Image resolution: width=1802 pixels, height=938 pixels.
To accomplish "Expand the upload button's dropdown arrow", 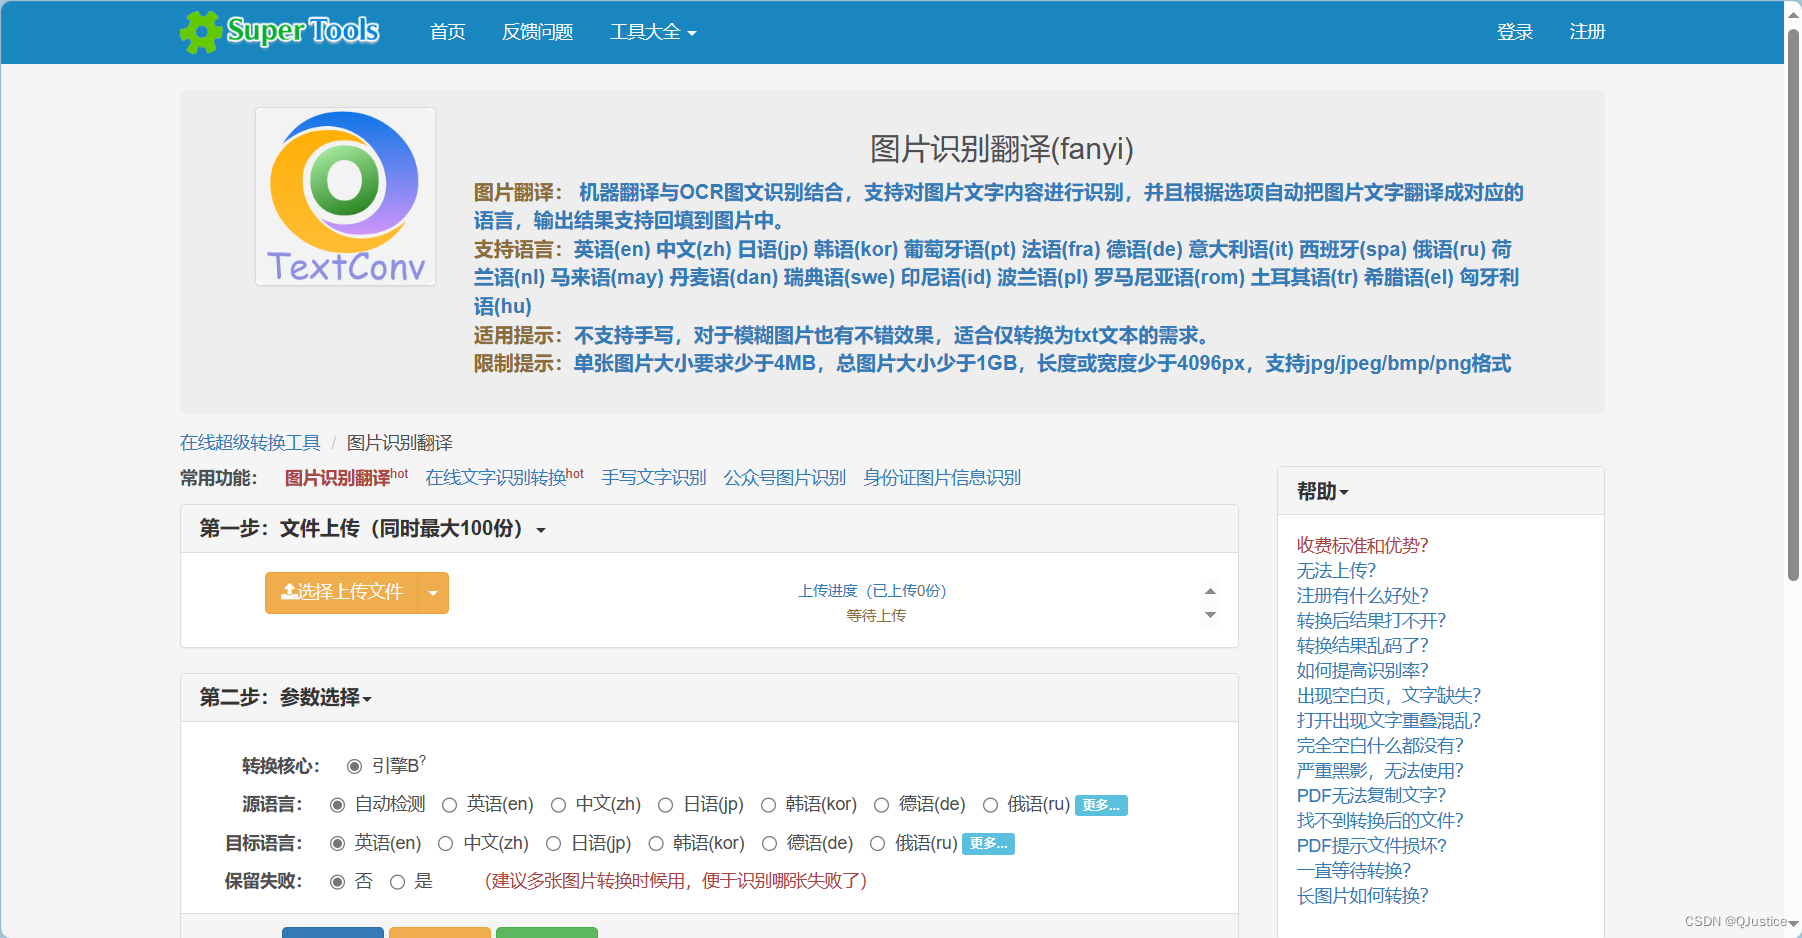I will click(432, 592).
